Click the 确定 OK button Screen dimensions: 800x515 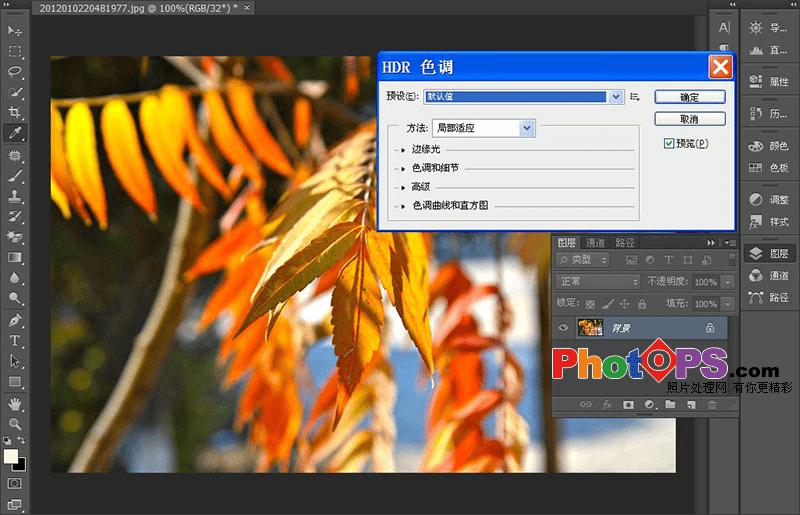coord(690,97)
